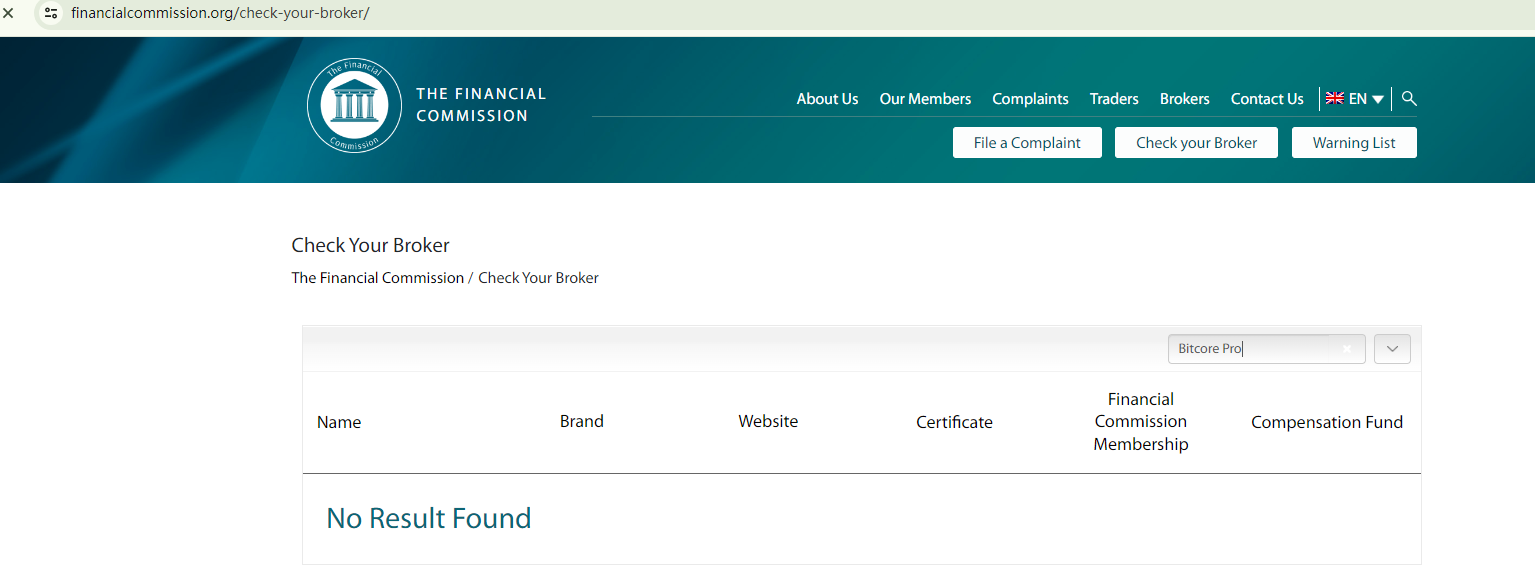Open the site search magnifier icon

(x=1409, y=98)
